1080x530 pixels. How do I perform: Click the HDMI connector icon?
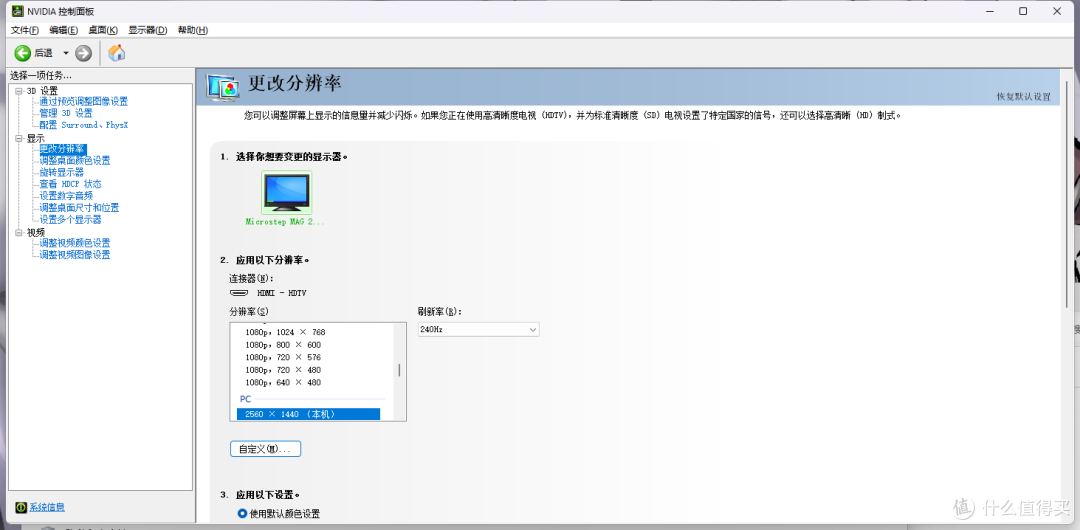(x=238, y=293)
